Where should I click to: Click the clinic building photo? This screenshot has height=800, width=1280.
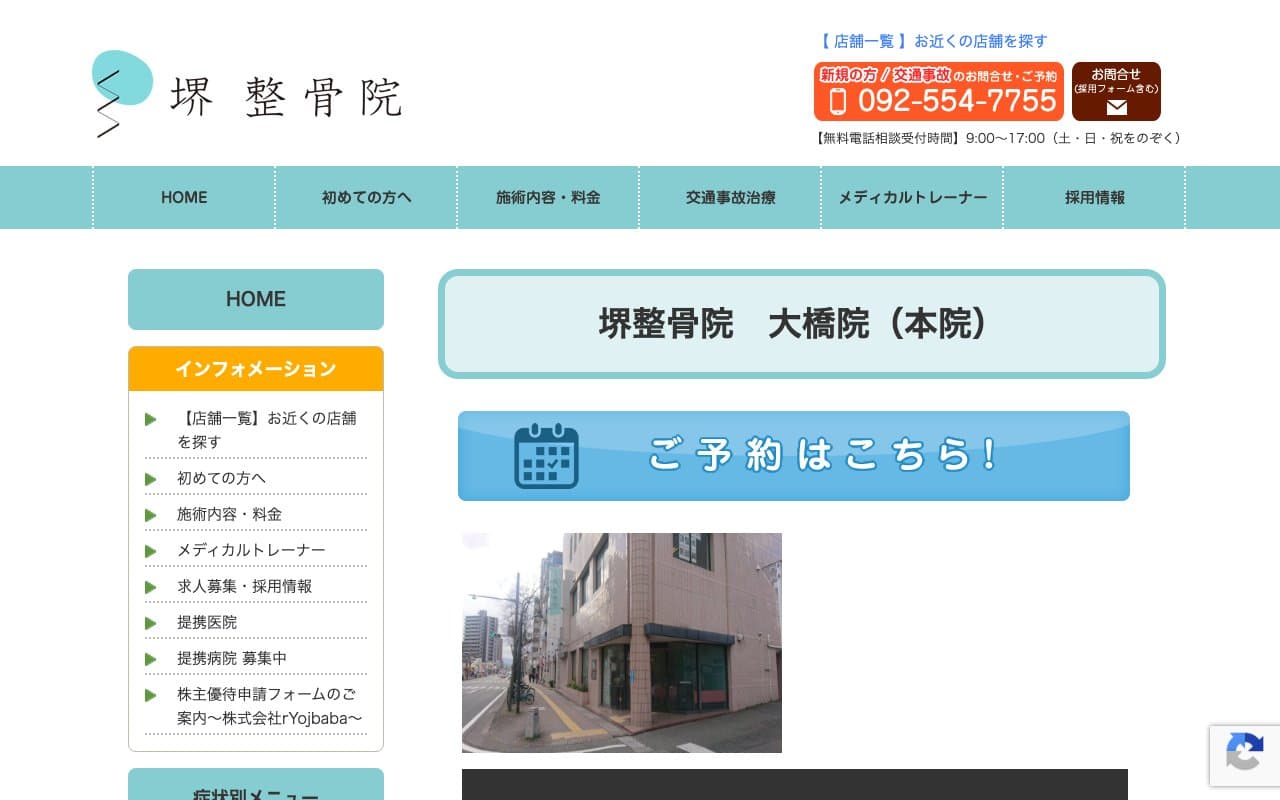tap(621, 642)
